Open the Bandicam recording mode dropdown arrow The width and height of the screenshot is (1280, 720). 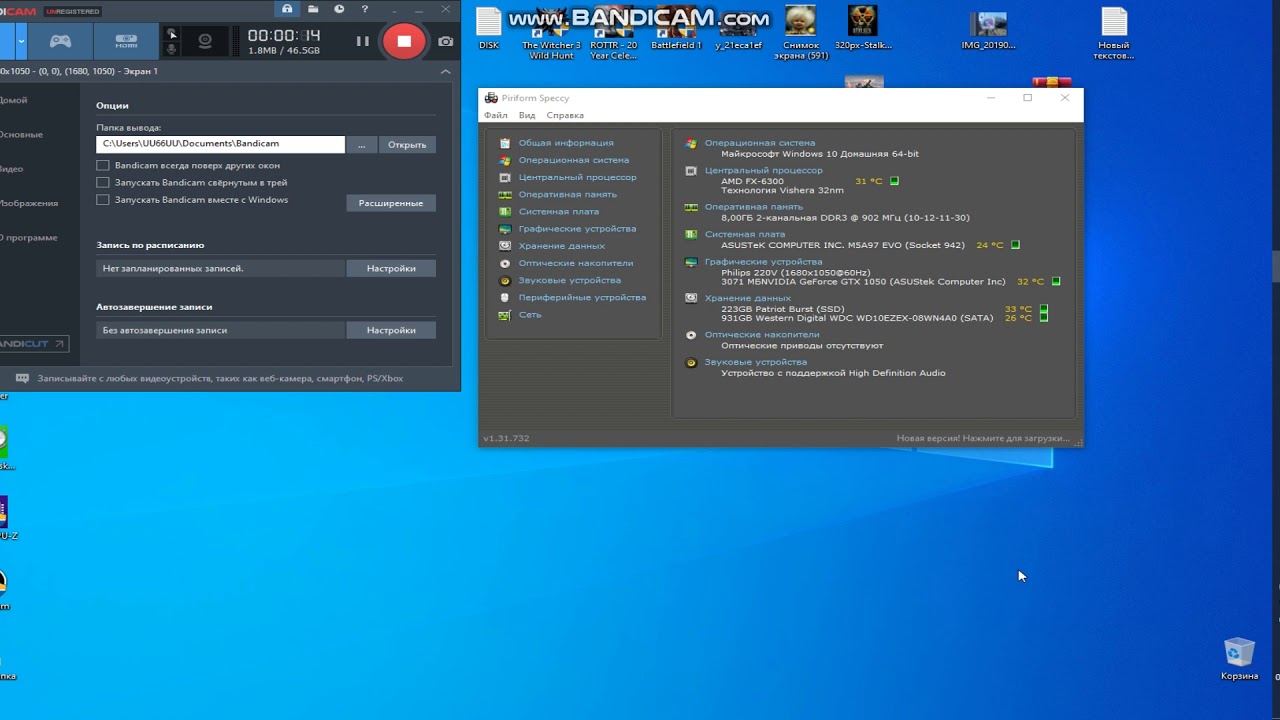click(21, 41)
